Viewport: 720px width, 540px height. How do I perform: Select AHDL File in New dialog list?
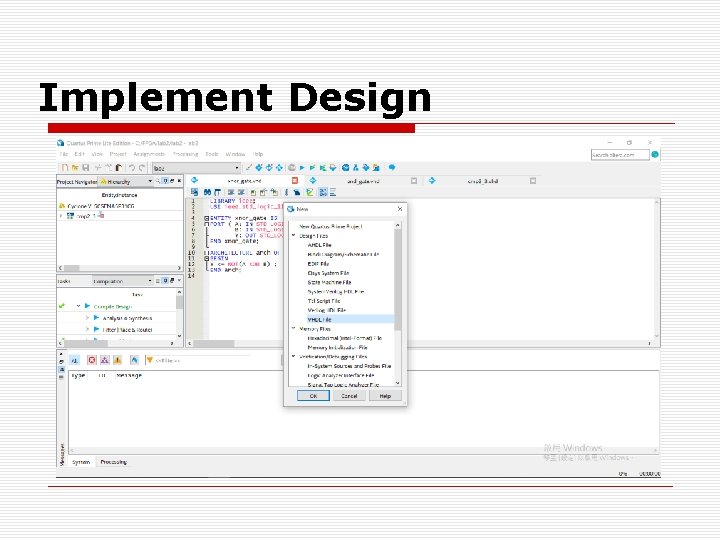coord(319,245)
